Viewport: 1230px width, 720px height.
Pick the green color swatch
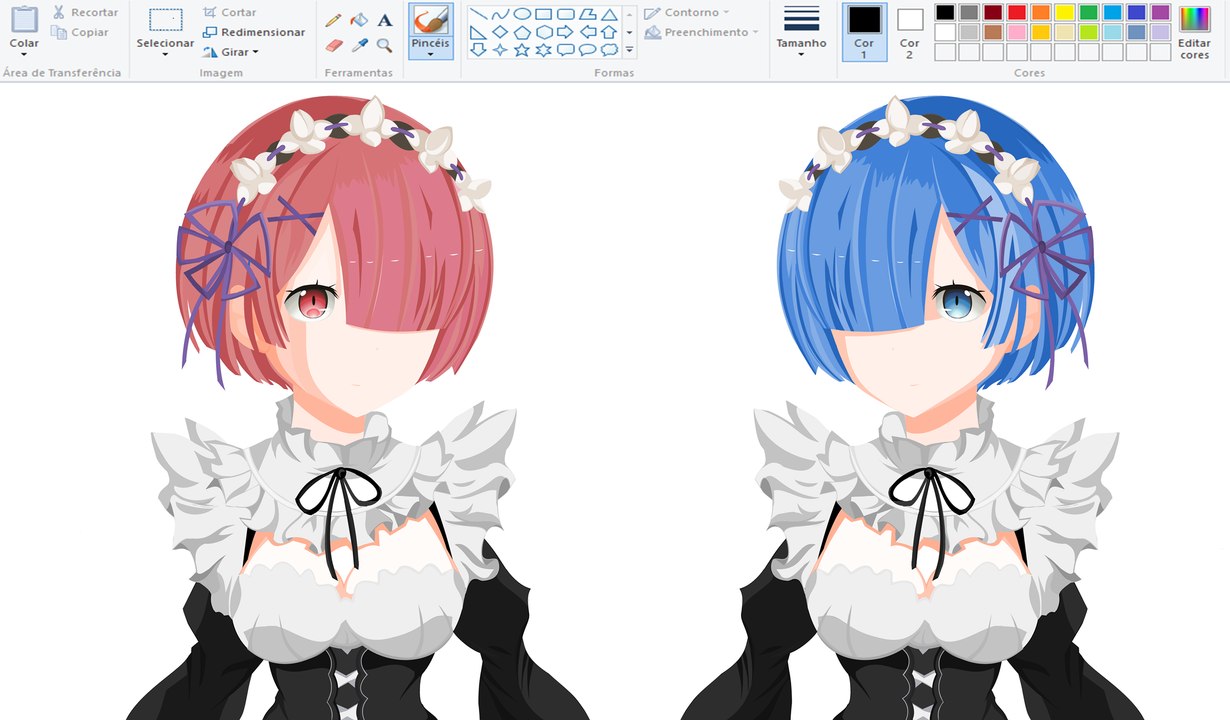(1089, 13)
